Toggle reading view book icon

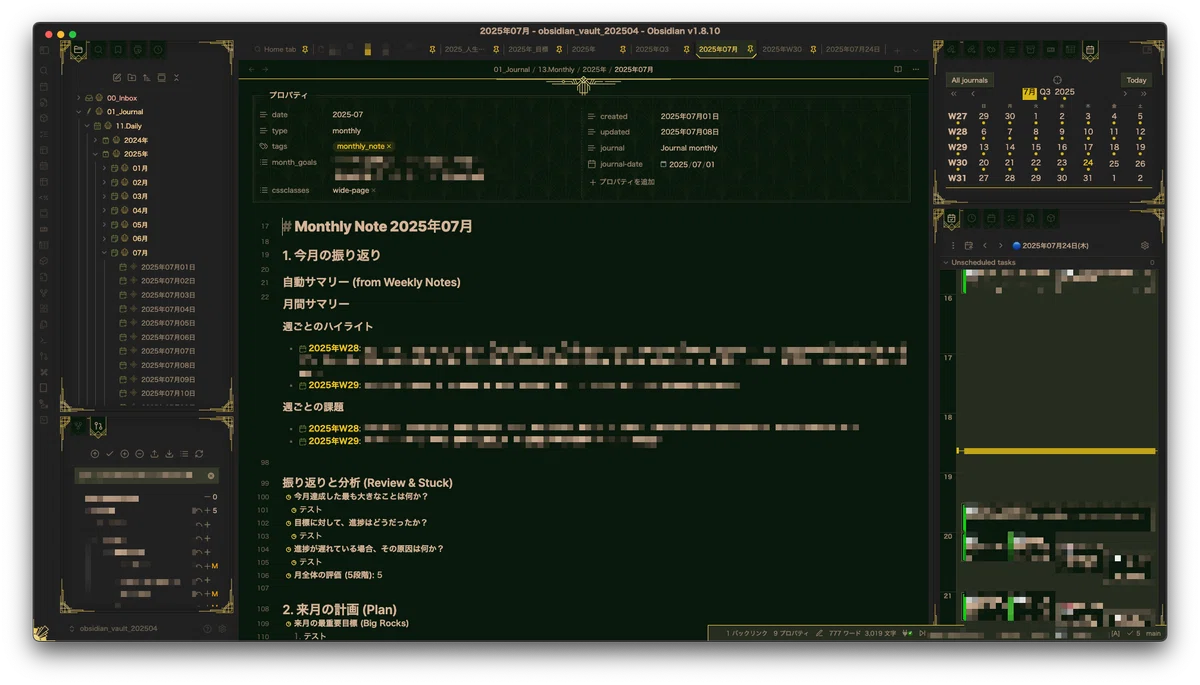(x=898, y=69)
